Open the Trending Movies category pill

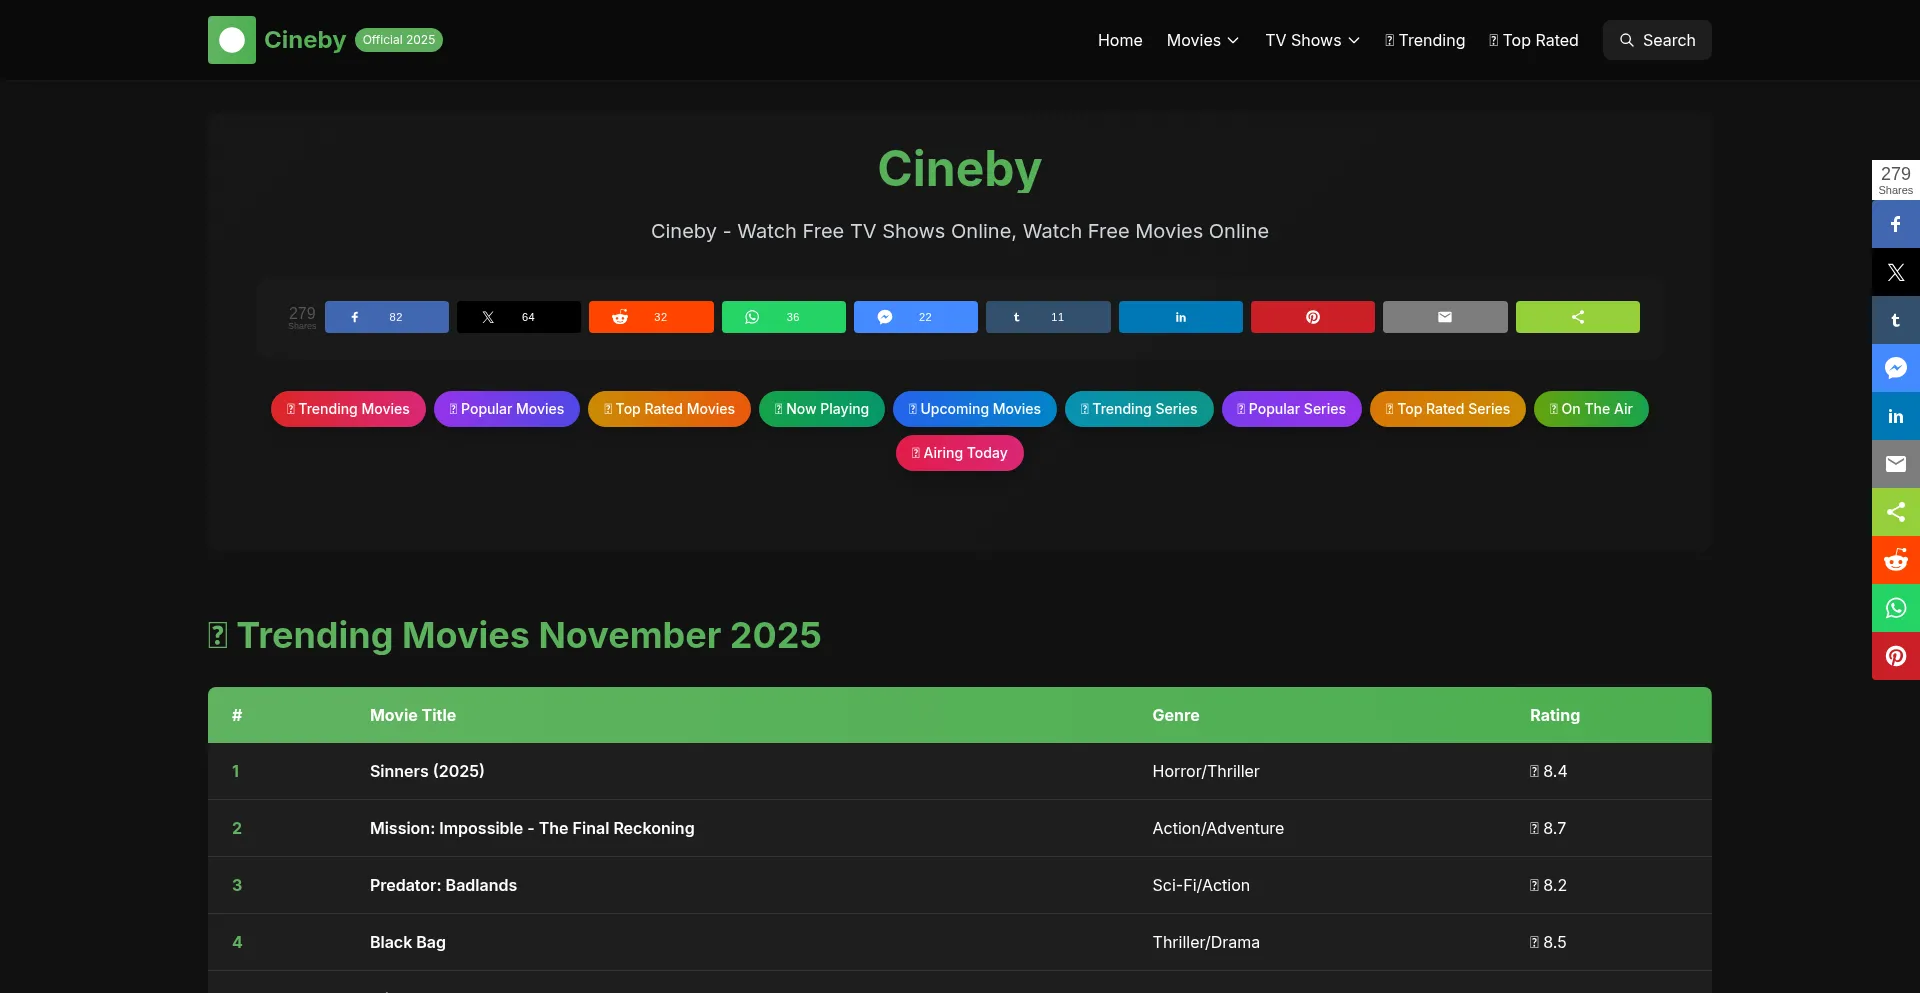click(x=348, y=409)
